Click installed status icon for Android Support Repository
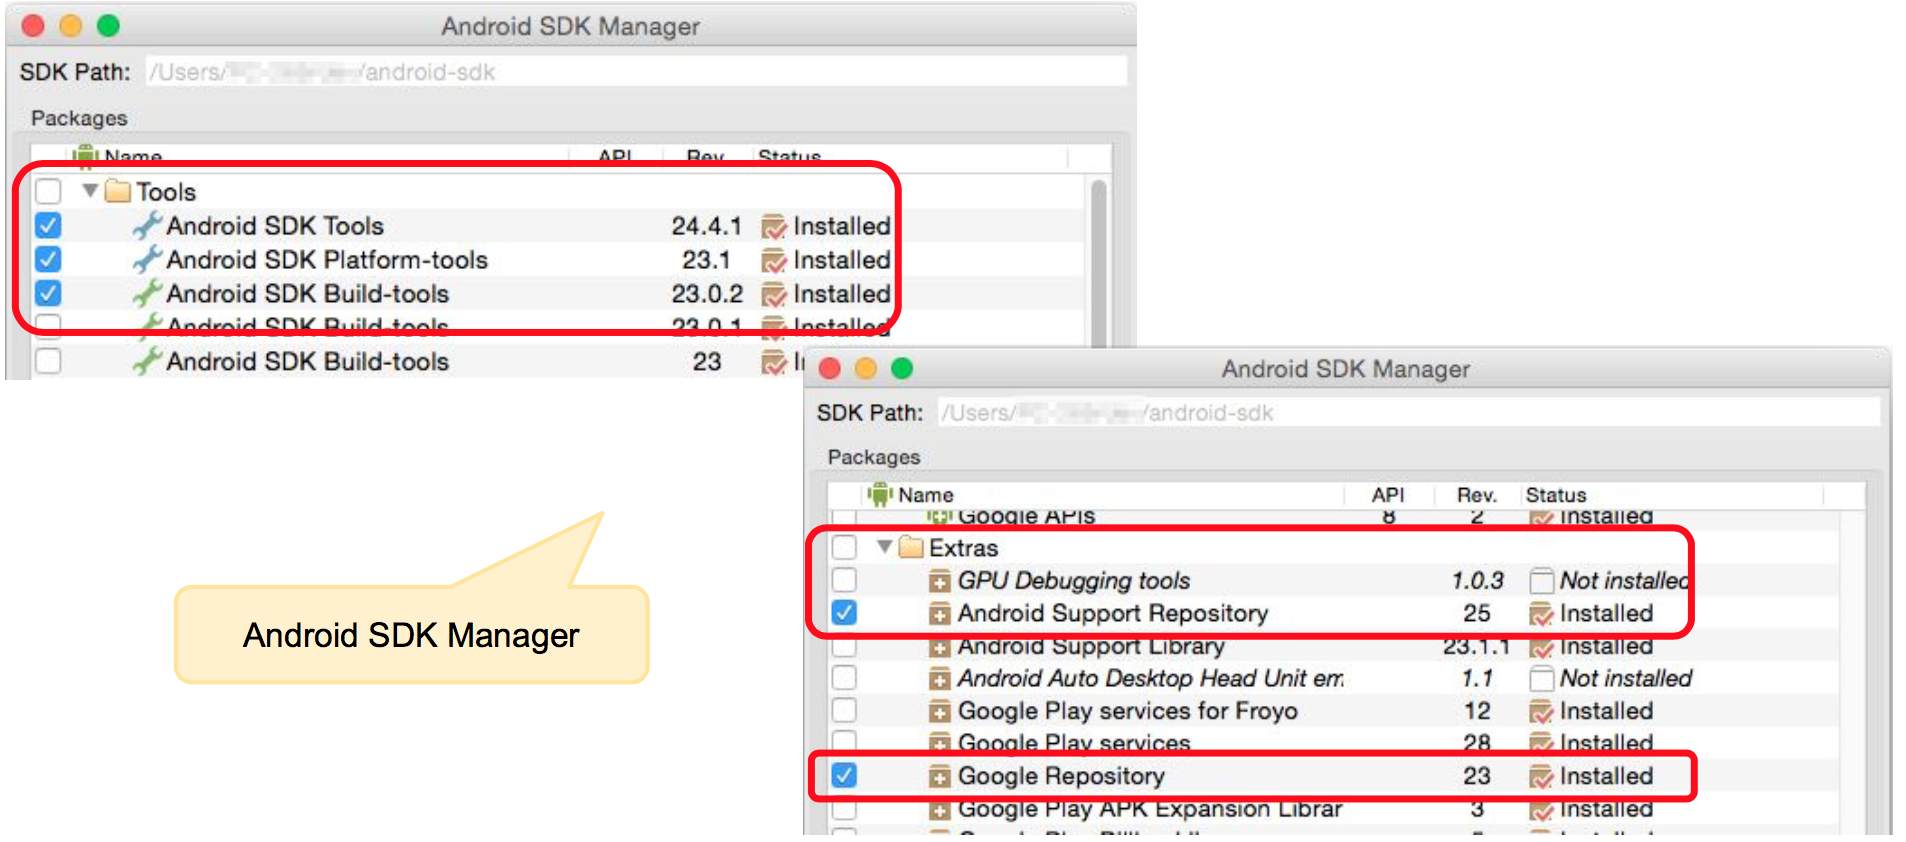Image resolution: width=1906 pixels, height=842 pixels. pos(1541,614)
